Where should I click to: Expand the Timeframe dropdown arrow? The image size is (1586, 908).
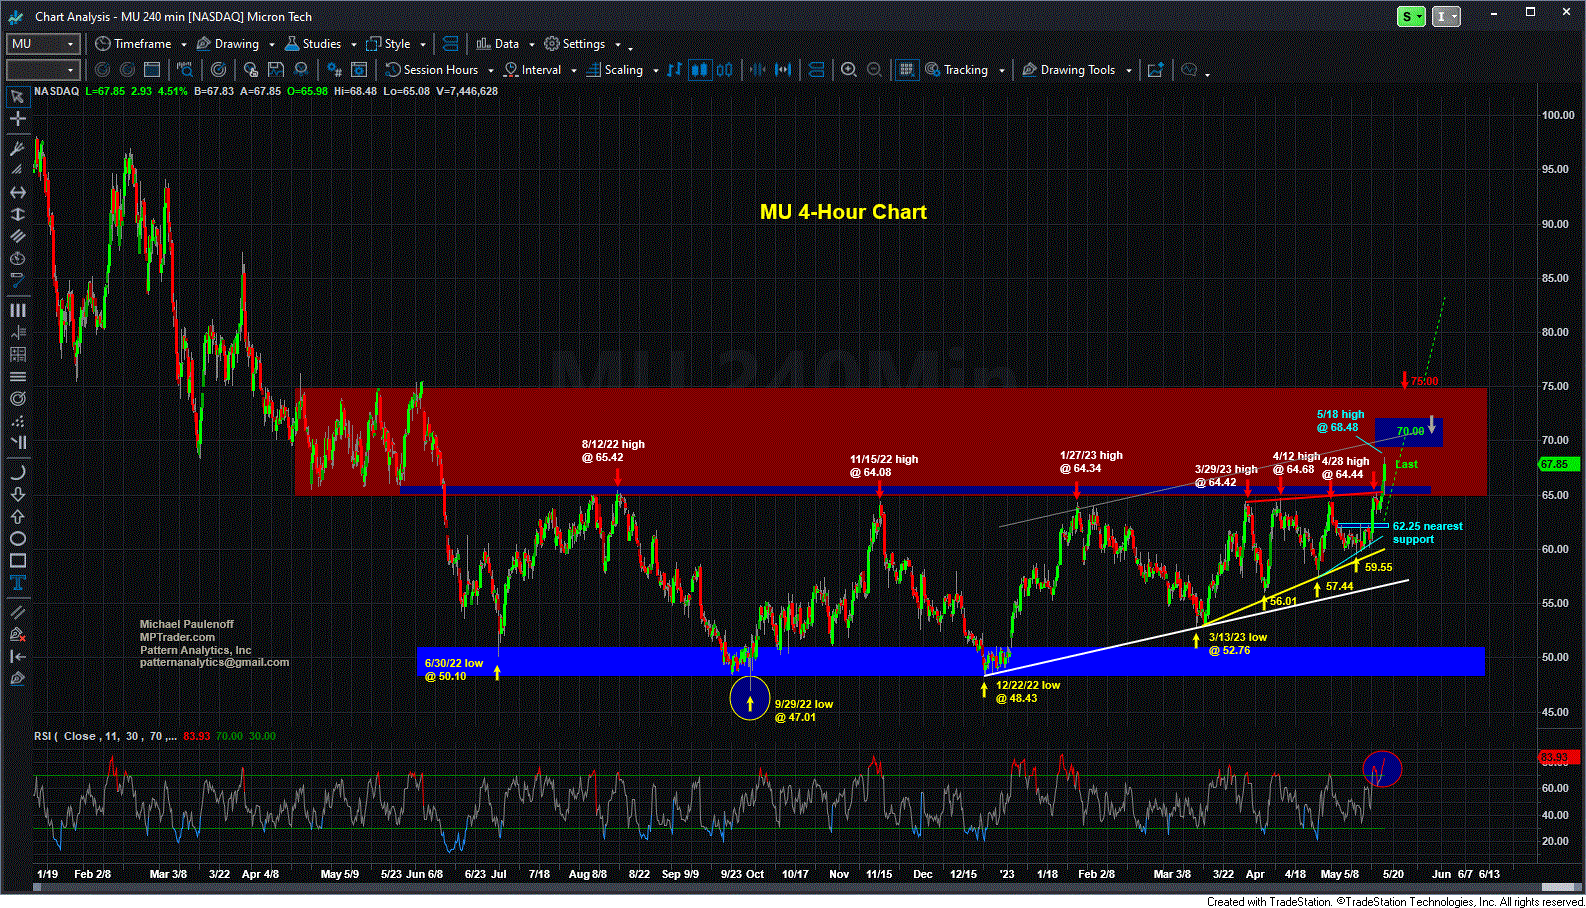coord(184,44)
